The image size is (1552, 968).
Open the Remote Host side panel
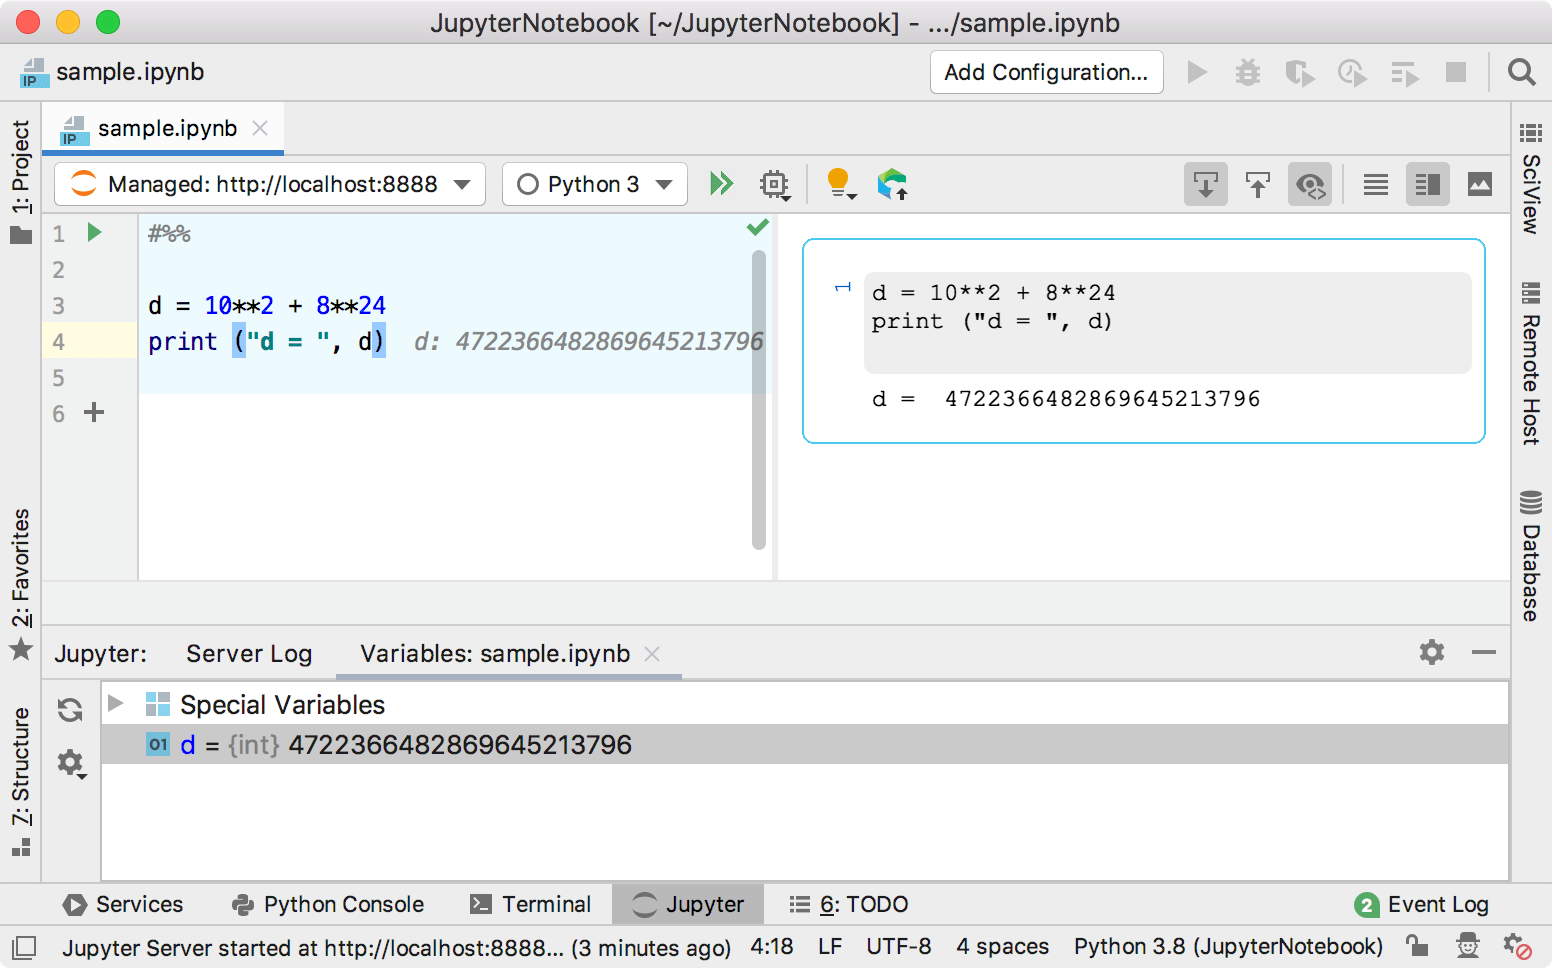point(1530,364)
